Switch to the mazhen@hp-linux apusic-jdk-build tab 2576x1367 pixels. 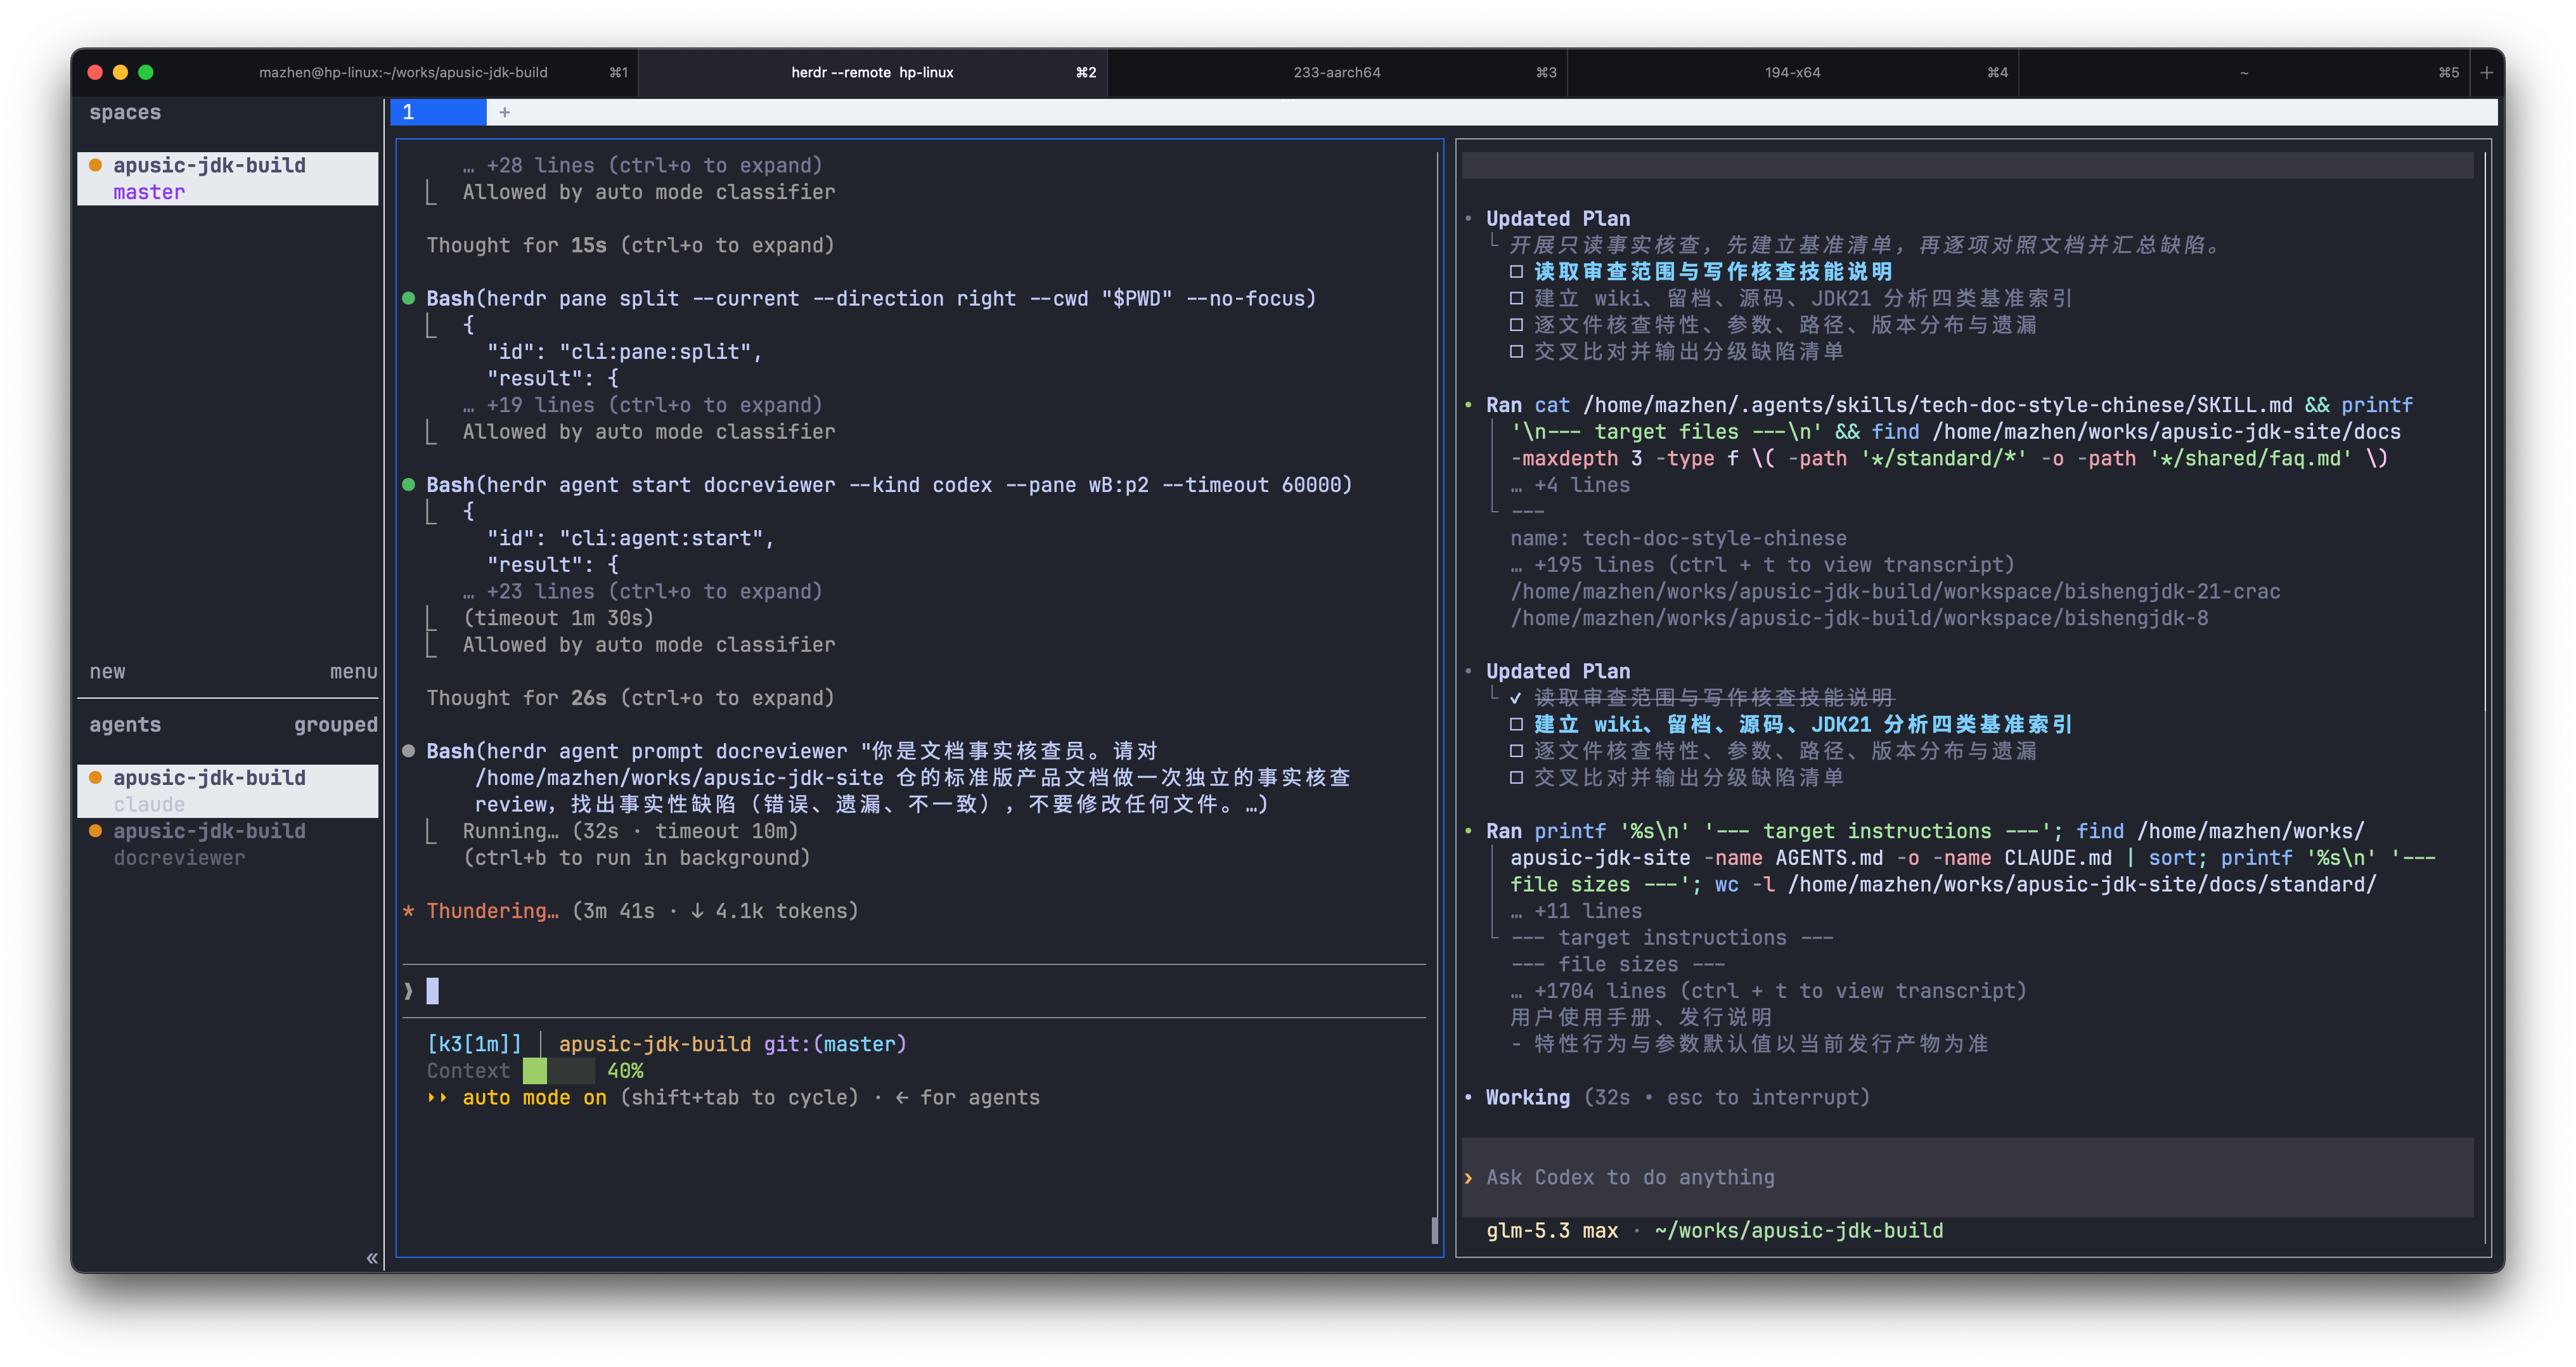click(403, 72)
